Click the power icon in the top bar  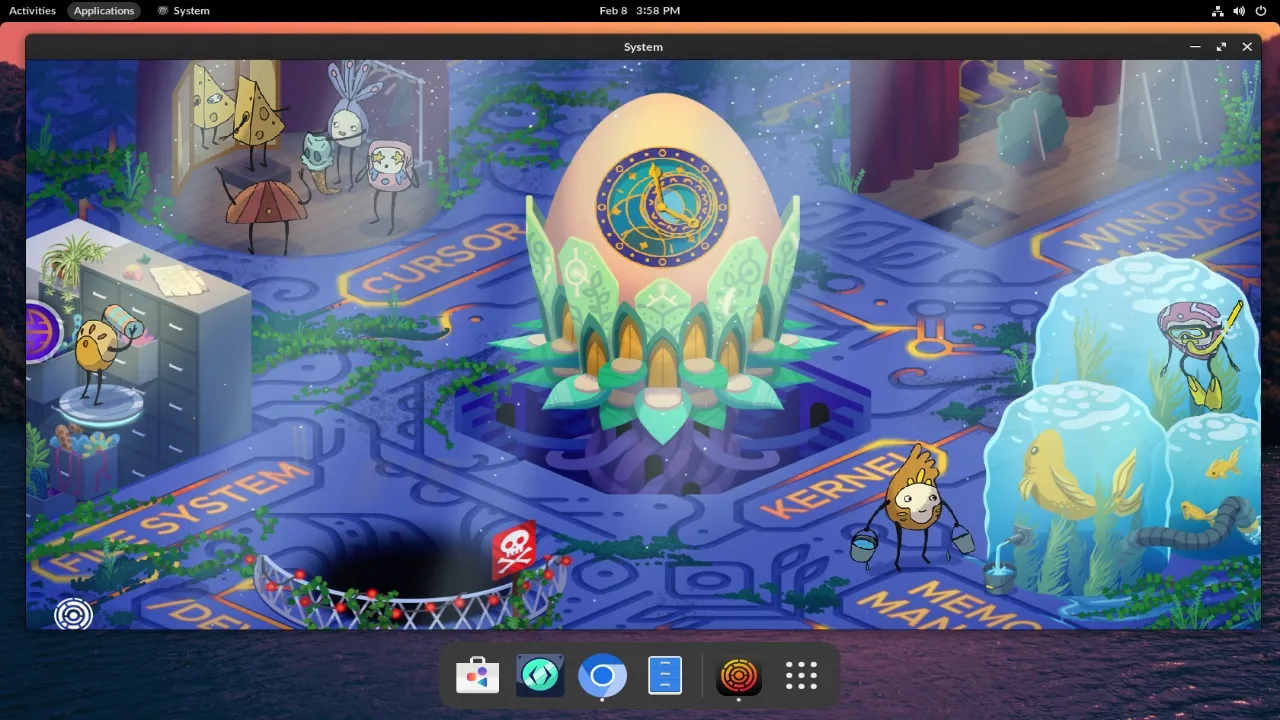pyautogui.click(x=1260, y=11)
